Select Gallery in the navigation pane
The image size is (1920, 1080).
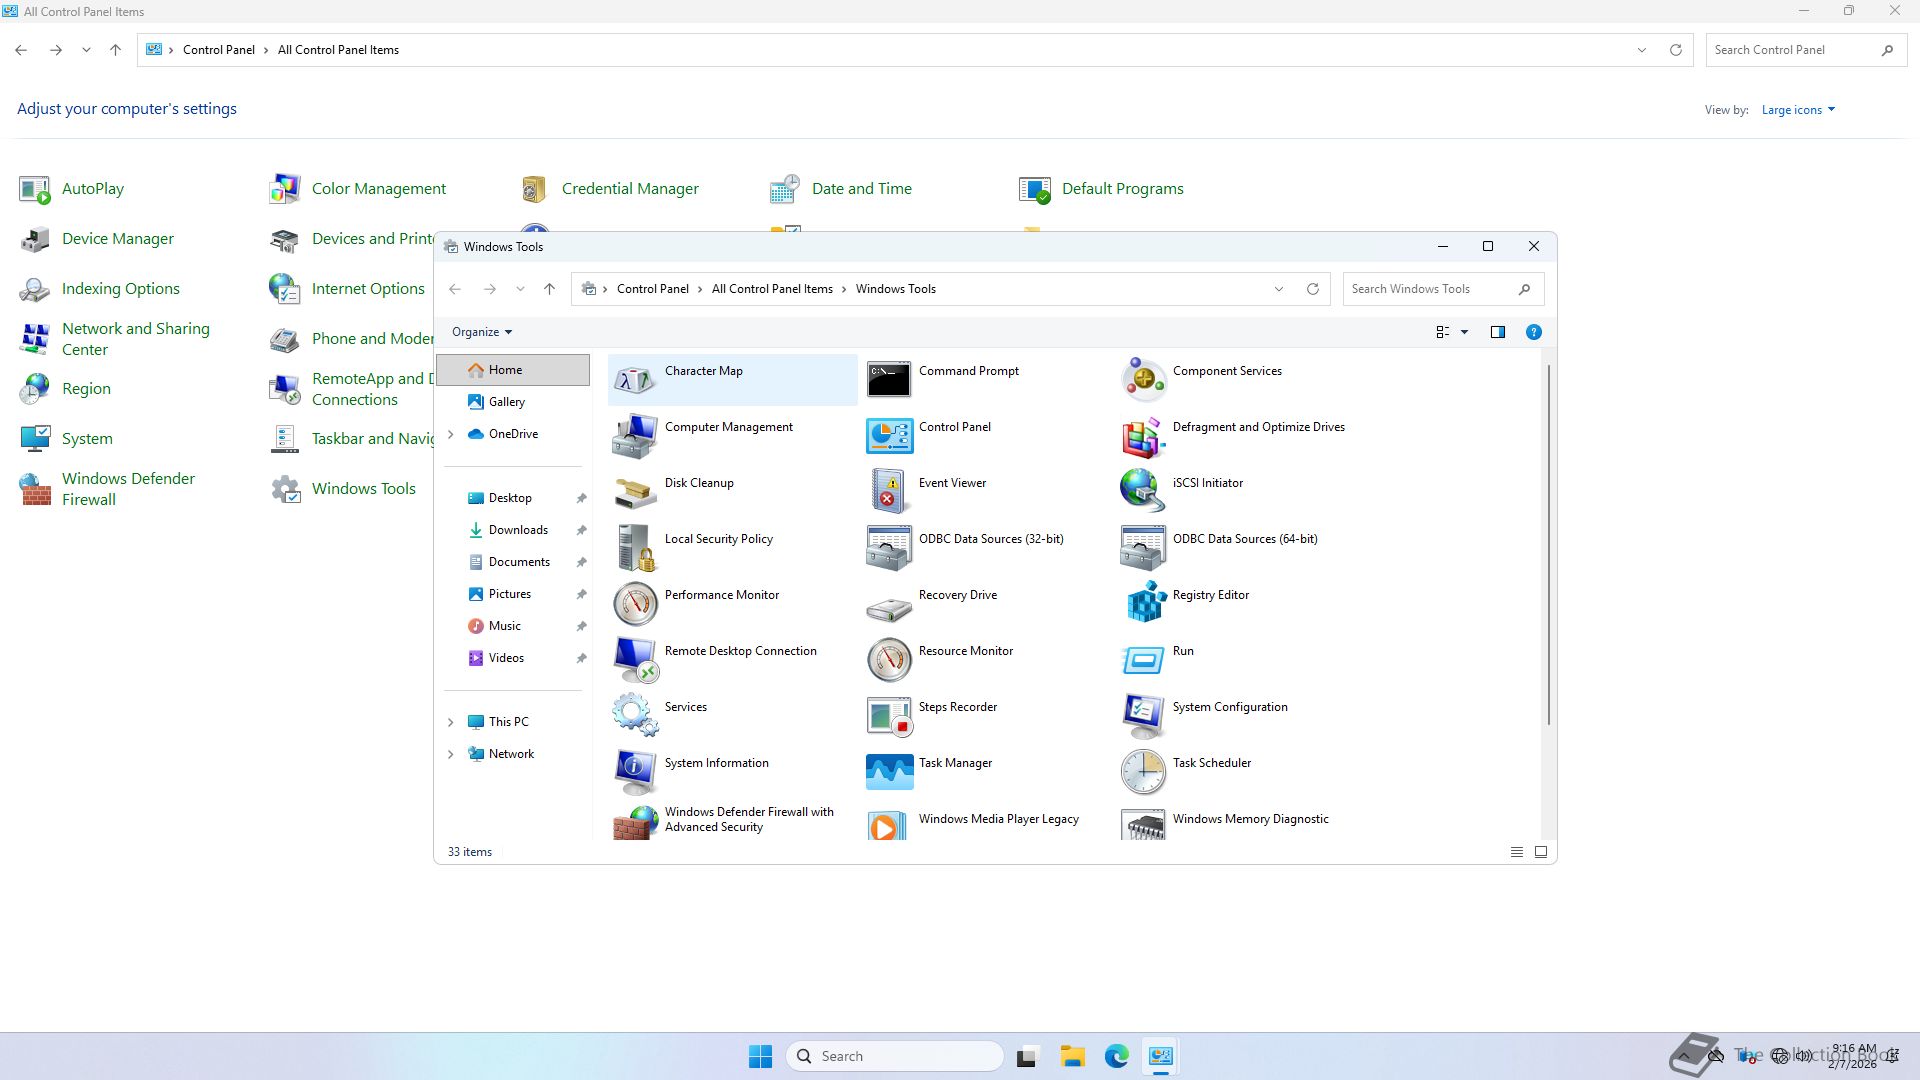(506, 402)
